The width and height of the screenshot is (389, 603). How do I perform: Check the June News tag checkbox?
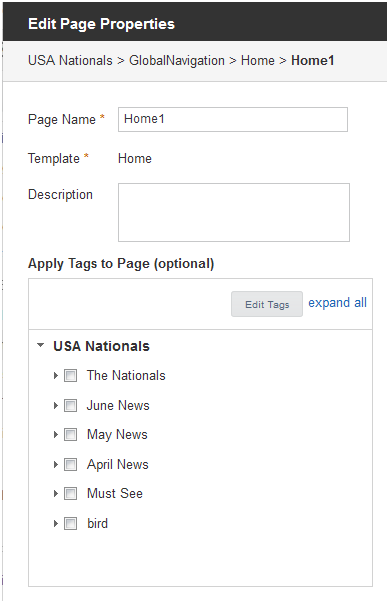(x=70, y=405)
